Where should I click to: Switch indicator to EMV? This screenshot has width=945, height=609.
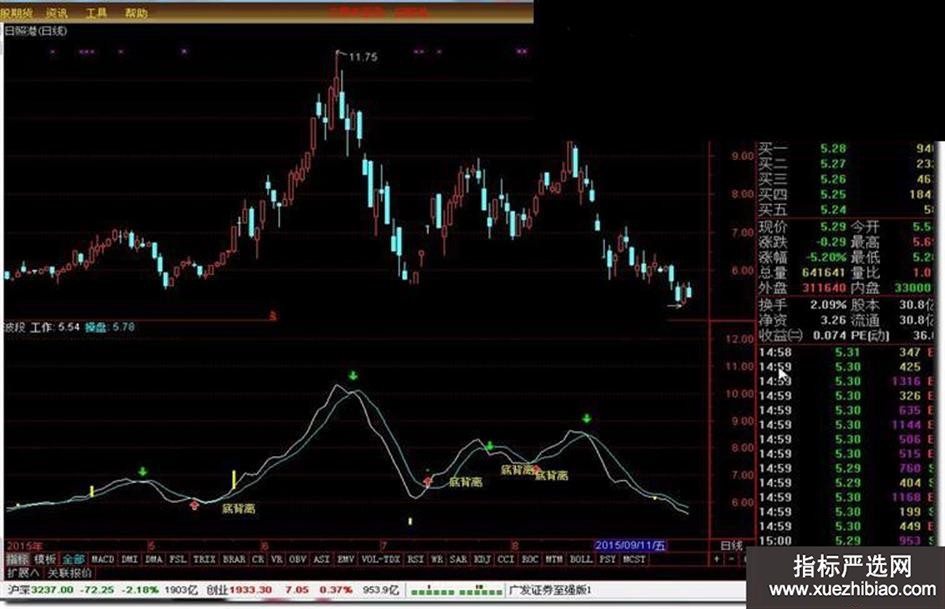tap(345, 560)
